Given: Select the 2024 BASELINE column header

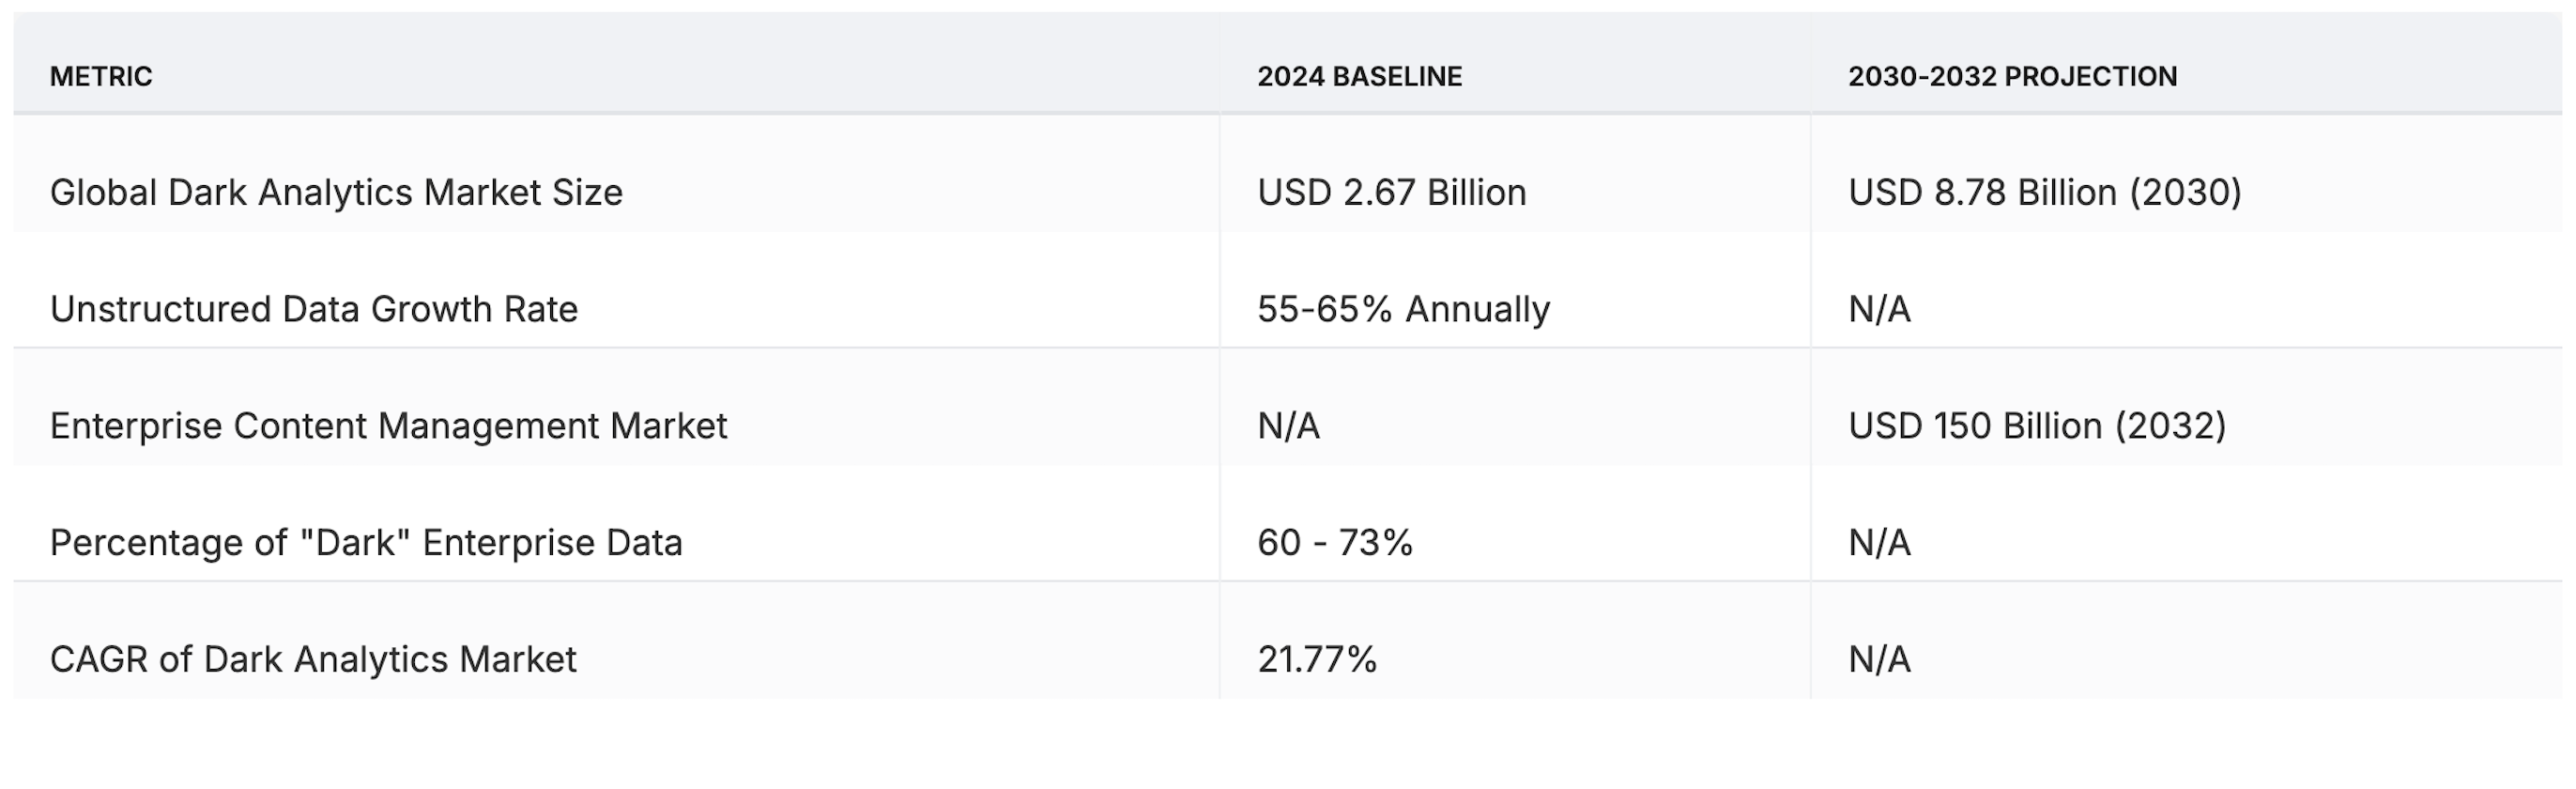Looking at the screenshot, I should (1359, 76).
